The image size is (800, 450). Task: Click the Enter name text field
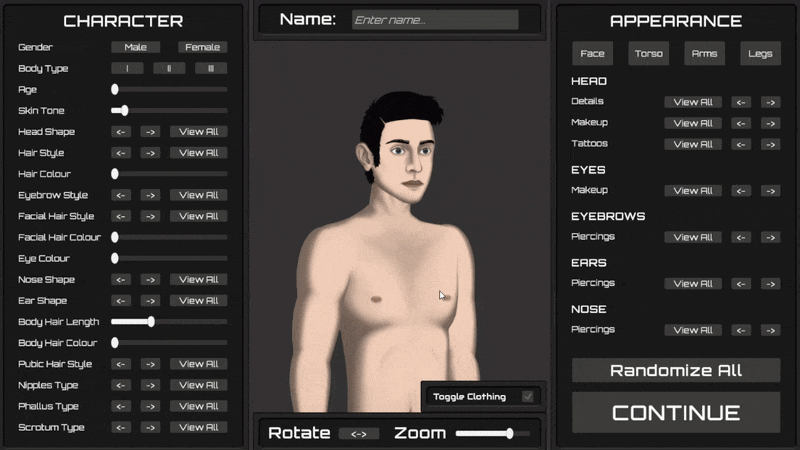(435, 20)
